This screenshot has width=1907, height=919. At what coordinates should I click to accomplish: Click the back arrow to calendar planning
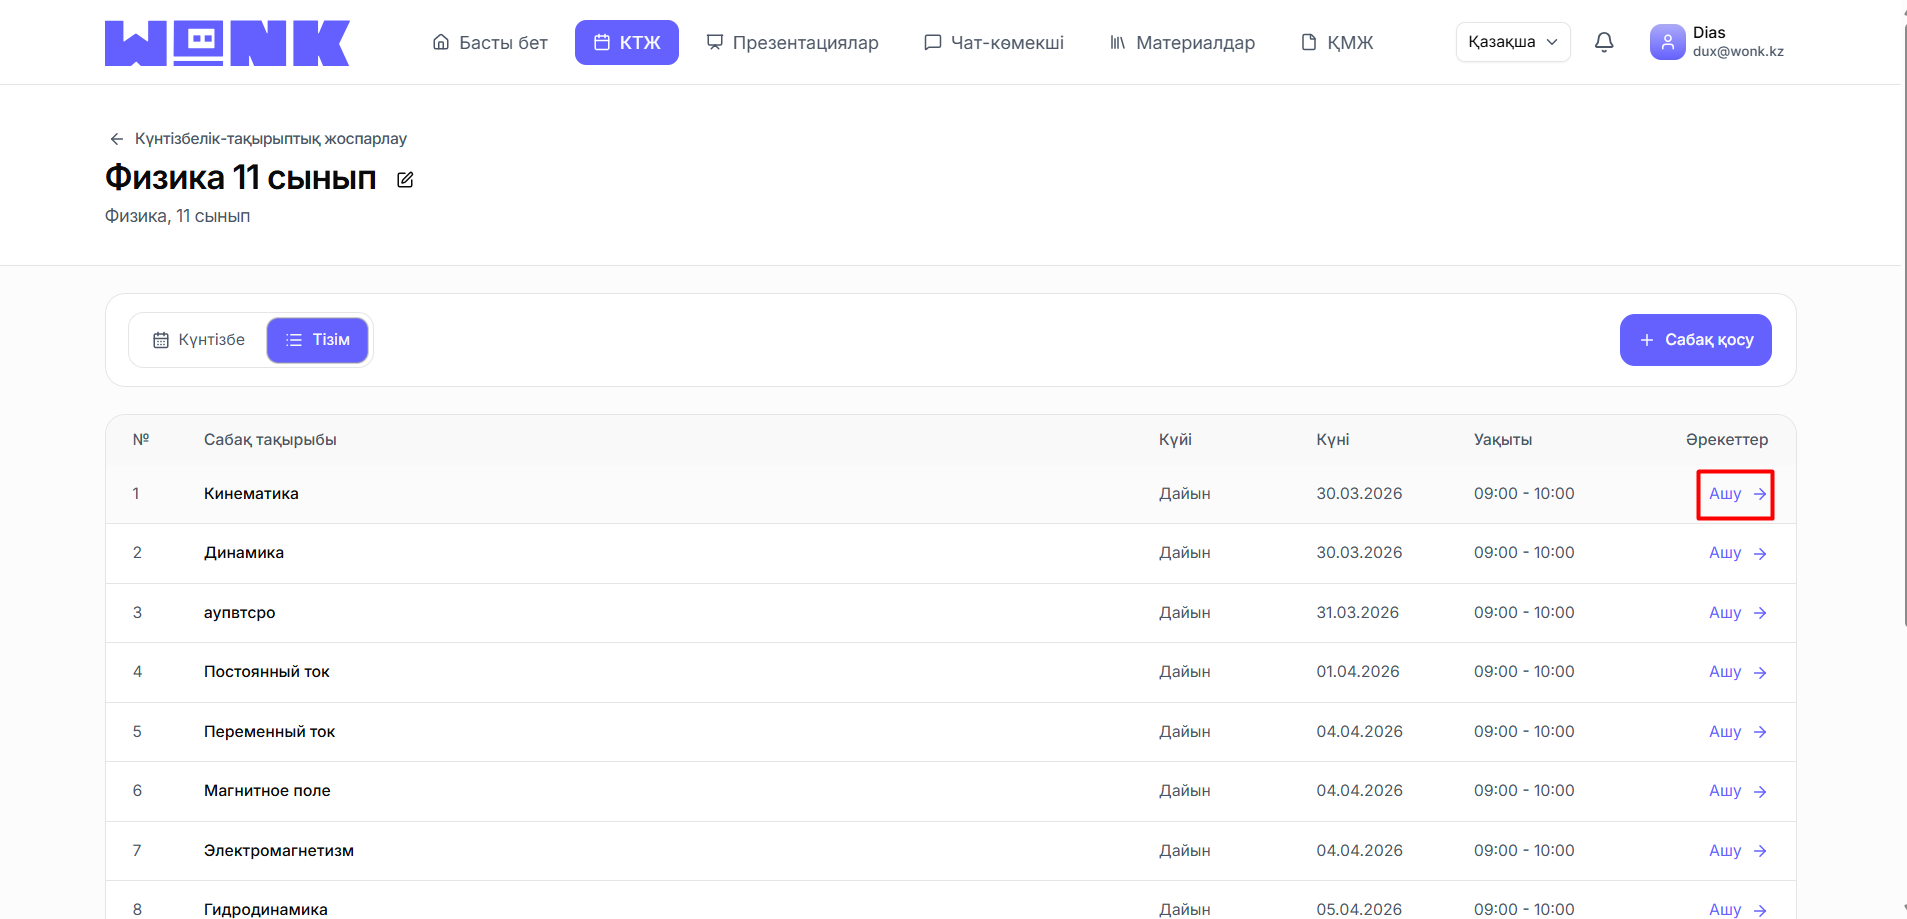click(117, 139)
